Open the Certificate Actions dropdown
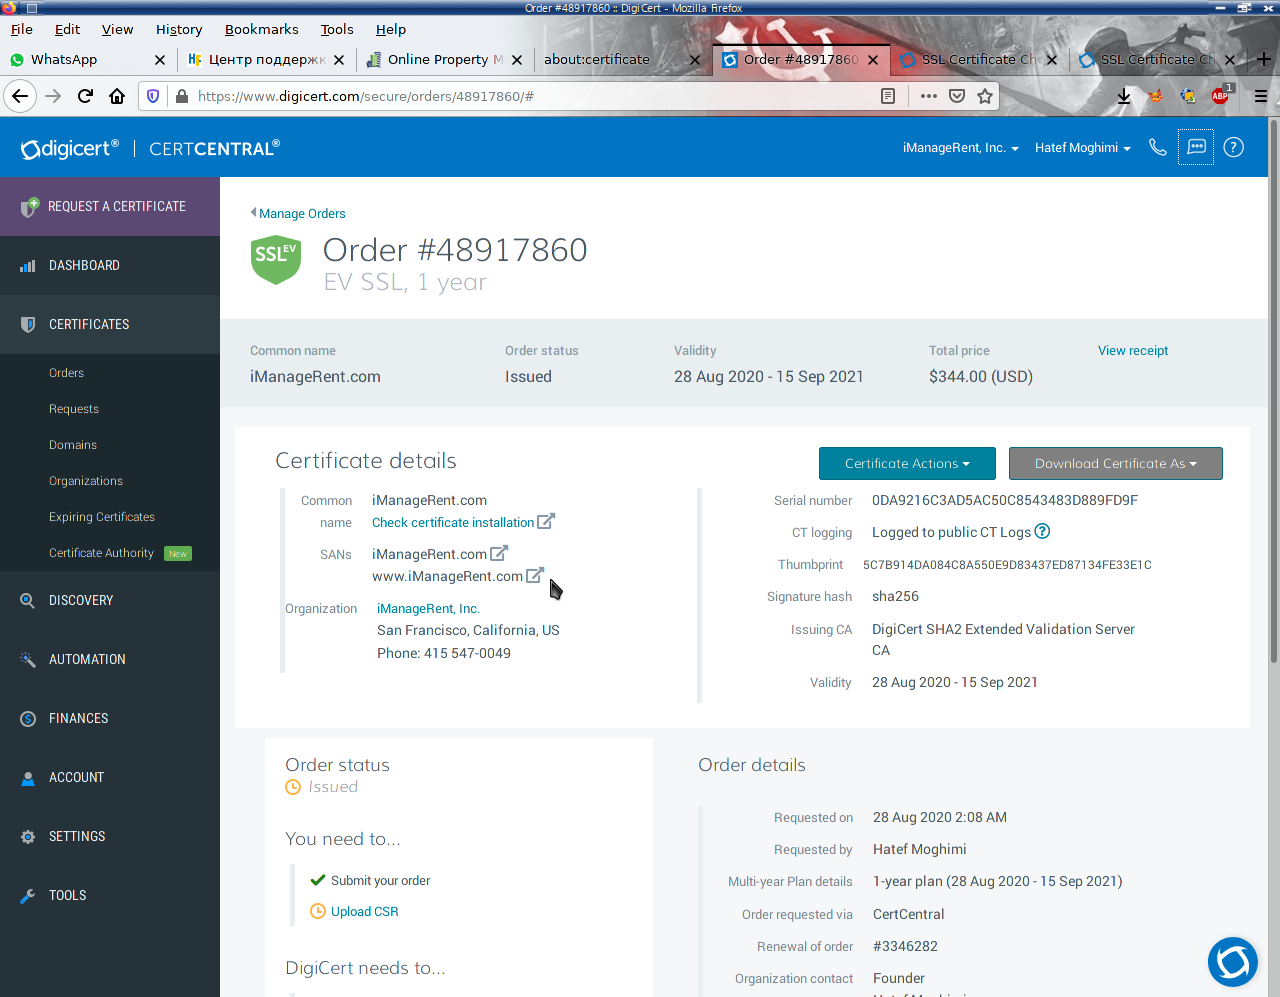 [907, 463]
